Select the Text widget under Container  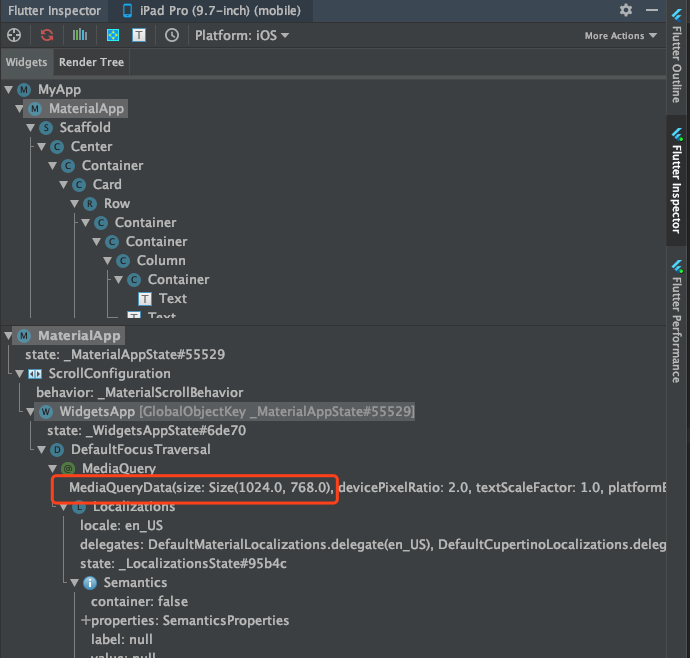coord(173,298)
